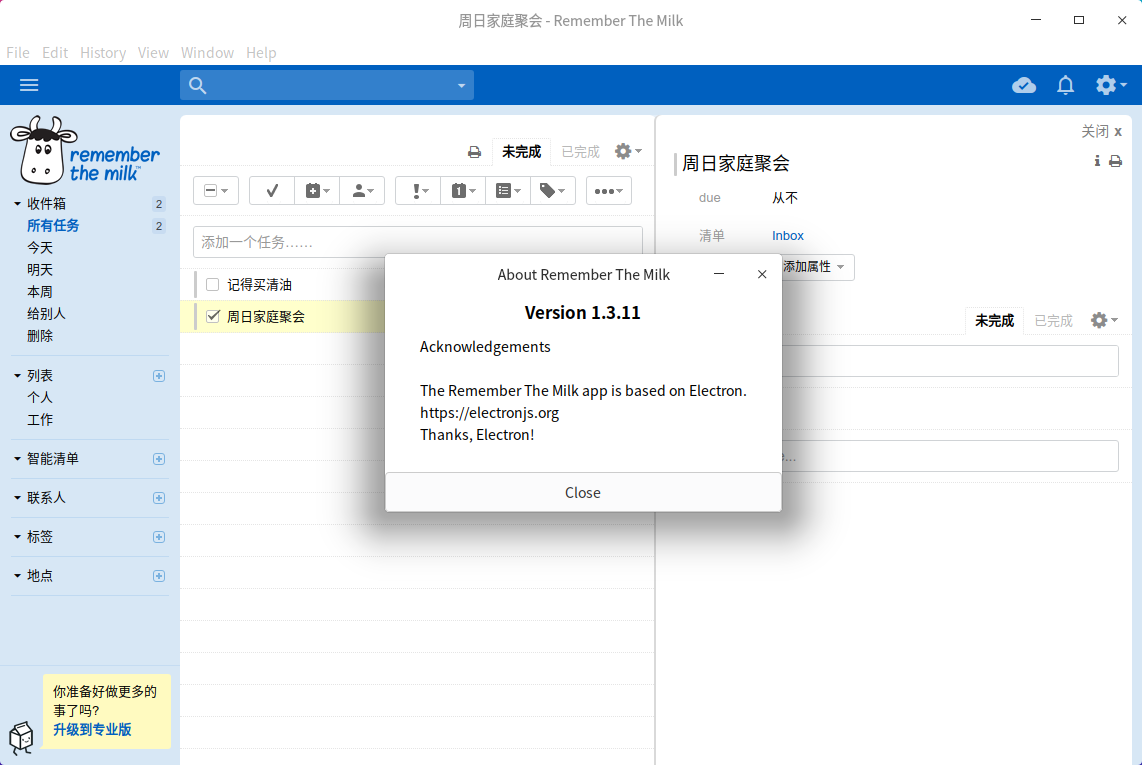Add a new list with plus icon beside 列表
Image resolution: width=1142 pixels, height=765 pixels.
(158, 376)
